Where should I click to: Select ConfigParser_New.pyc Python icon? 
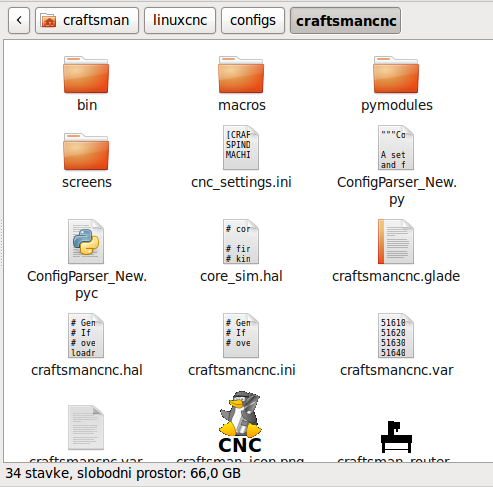(x=86, y=242)
